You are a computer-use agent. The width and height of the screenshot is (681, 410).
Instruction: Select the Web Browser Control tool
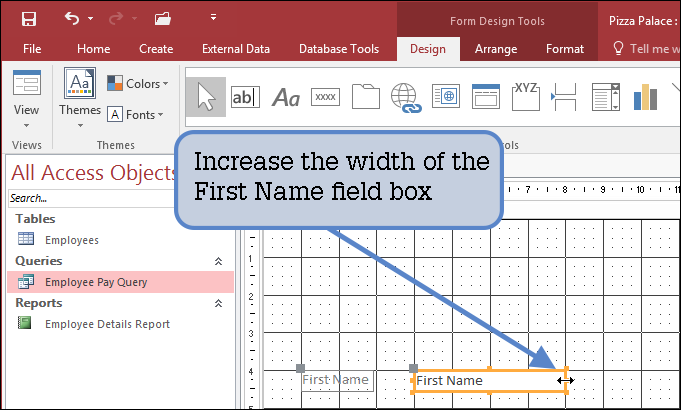pyautogui.click(x=446, y=96)
